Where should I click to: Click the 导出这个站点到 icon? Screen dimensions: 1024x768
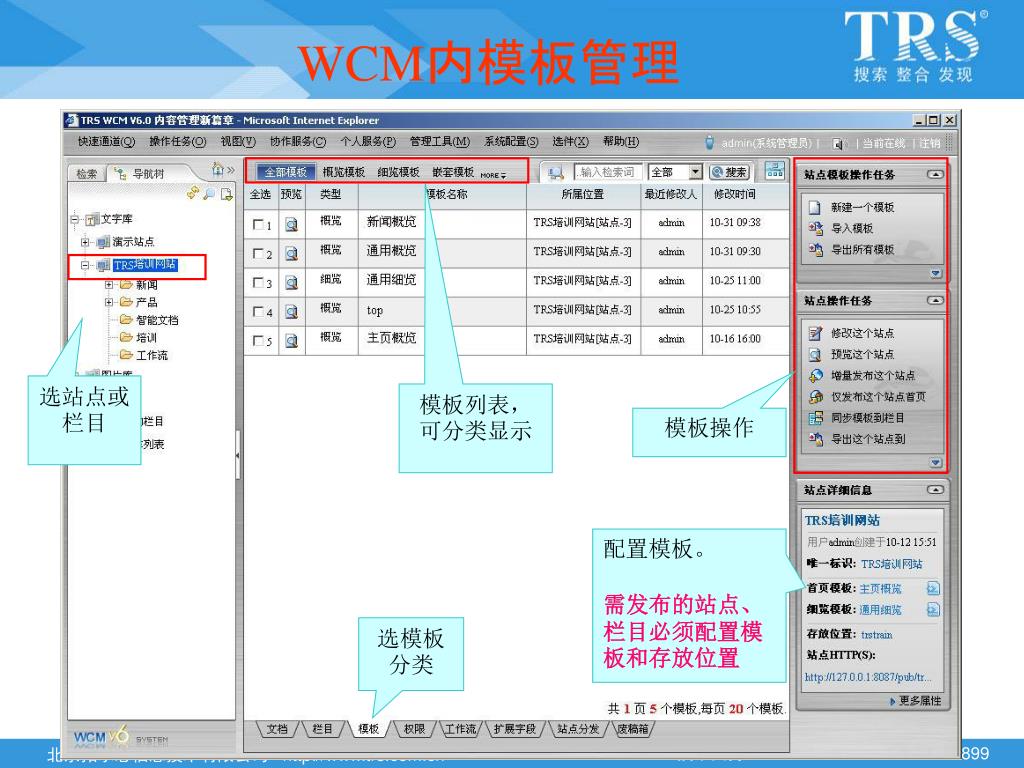815,439
